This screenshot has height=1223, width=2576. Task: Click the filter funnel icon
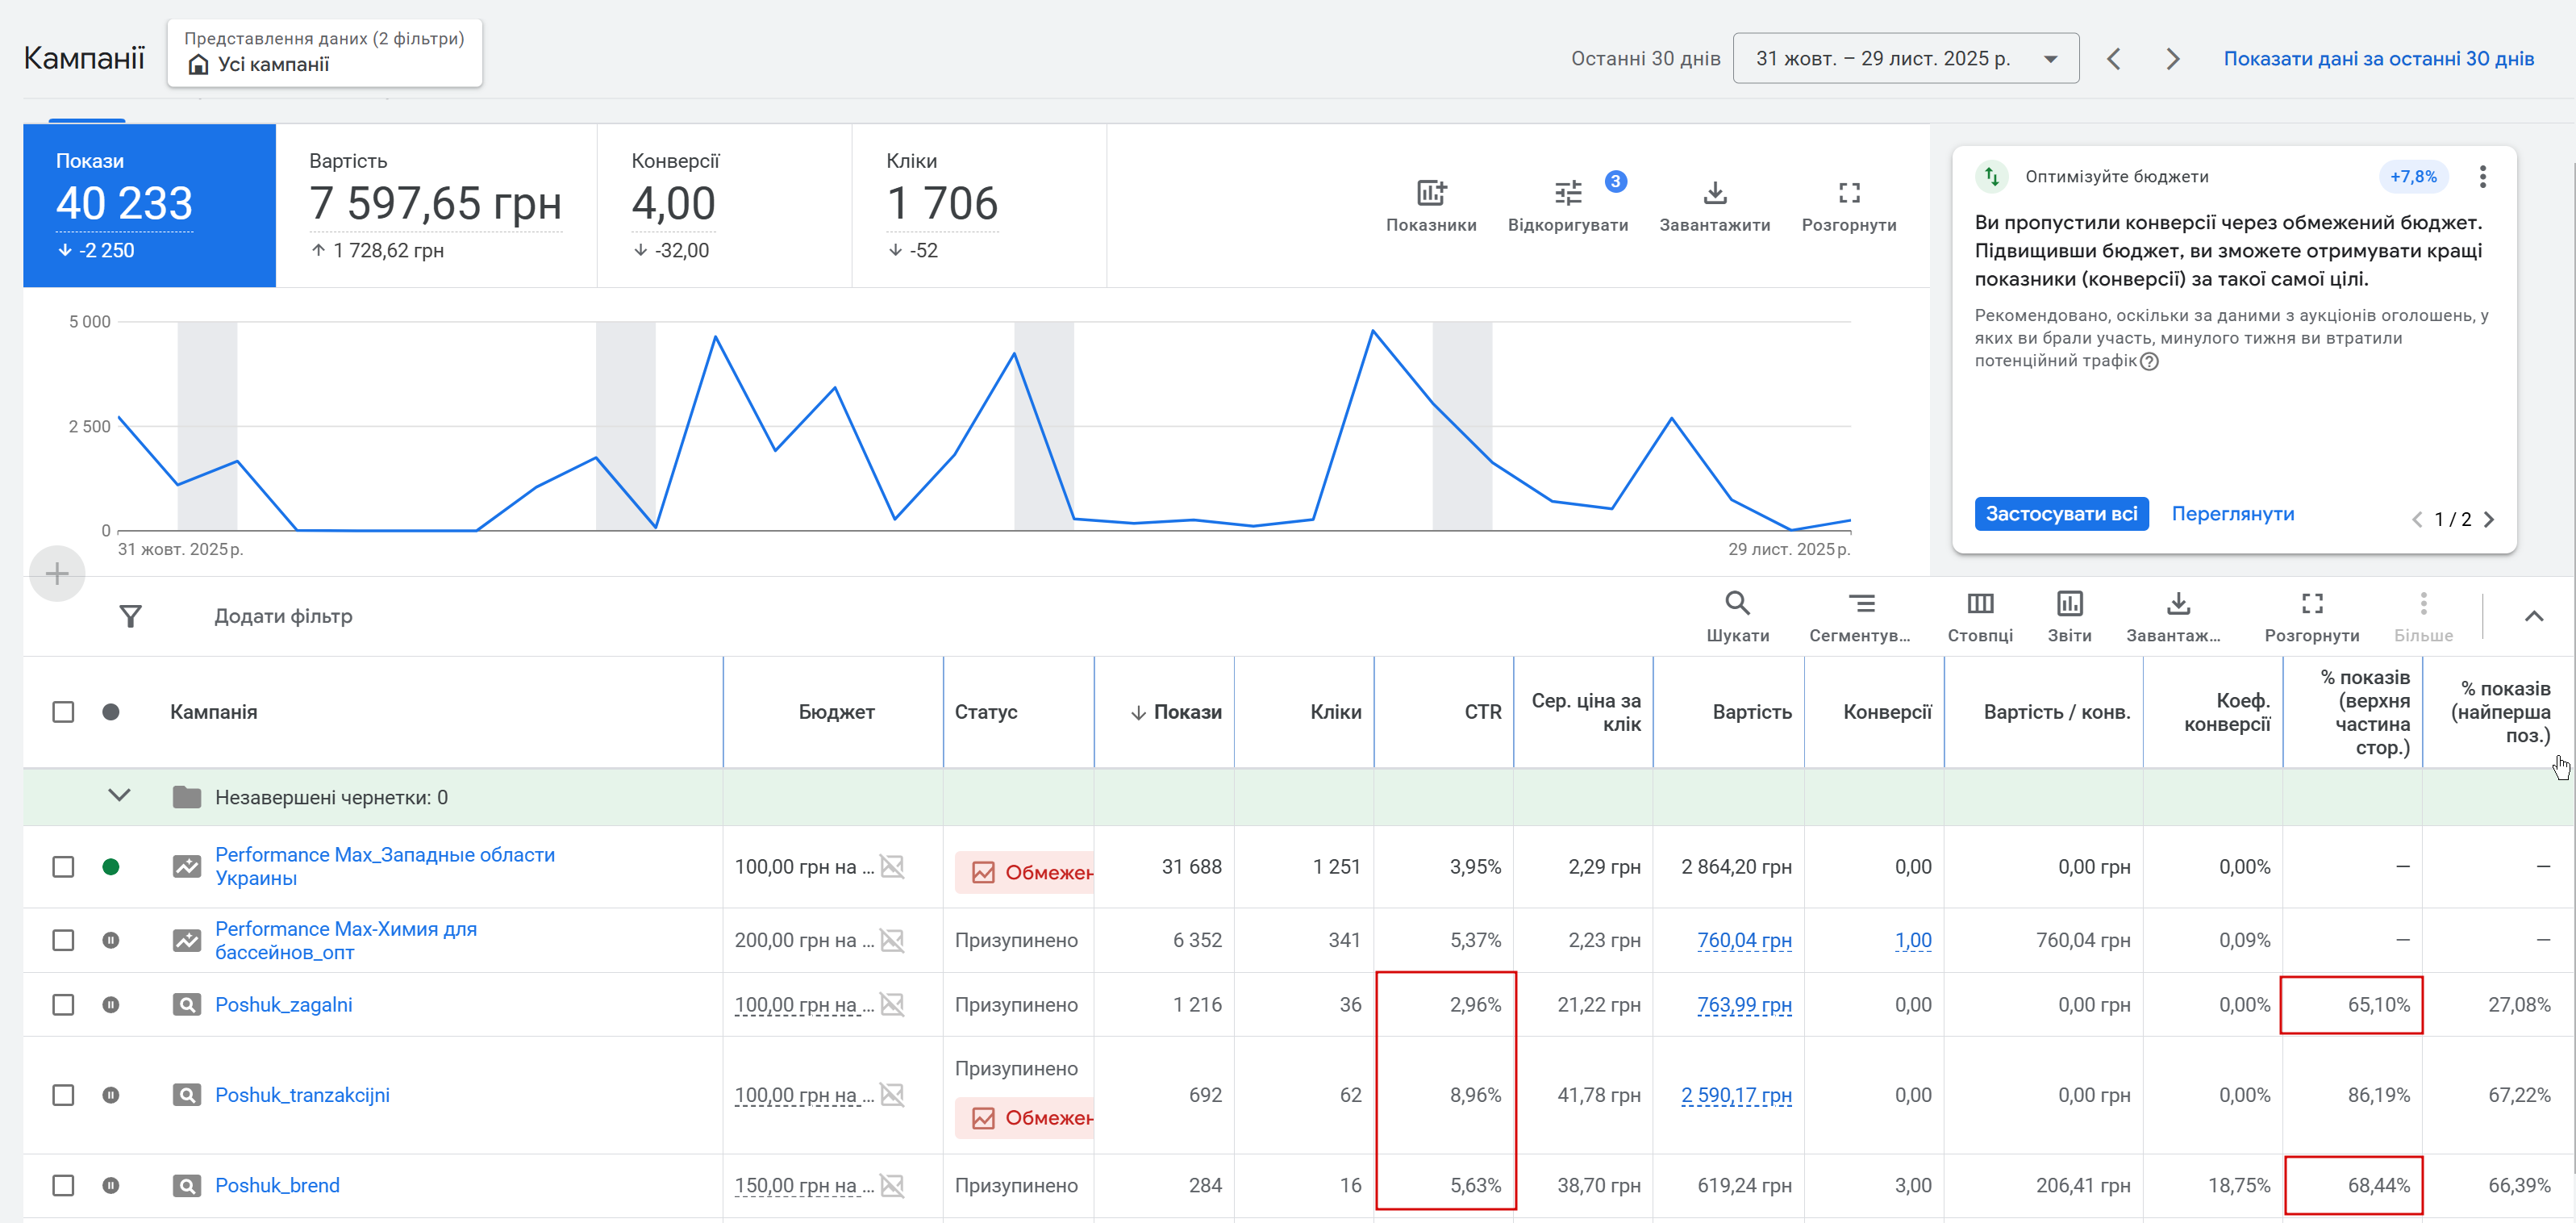point(130,616)
